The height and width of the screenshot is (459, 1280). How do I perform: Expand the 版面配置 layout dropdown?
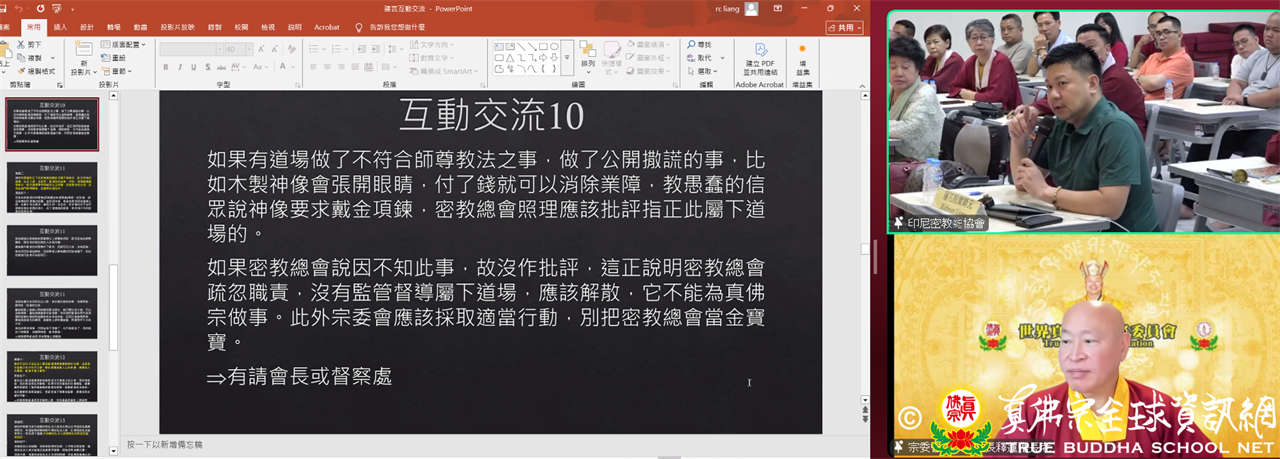126,45
